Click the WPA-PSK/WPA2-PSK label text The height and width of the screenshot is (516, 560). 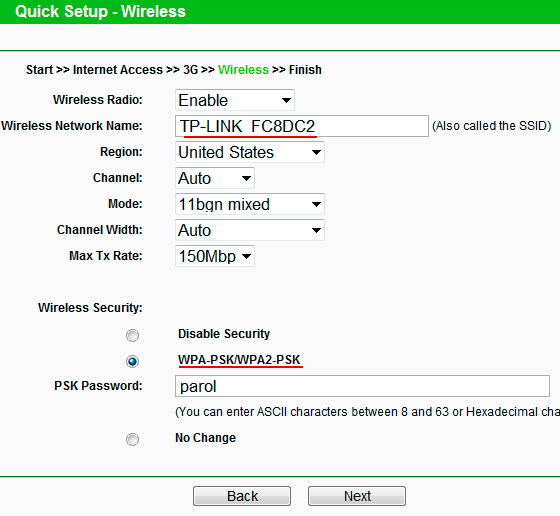239,360
